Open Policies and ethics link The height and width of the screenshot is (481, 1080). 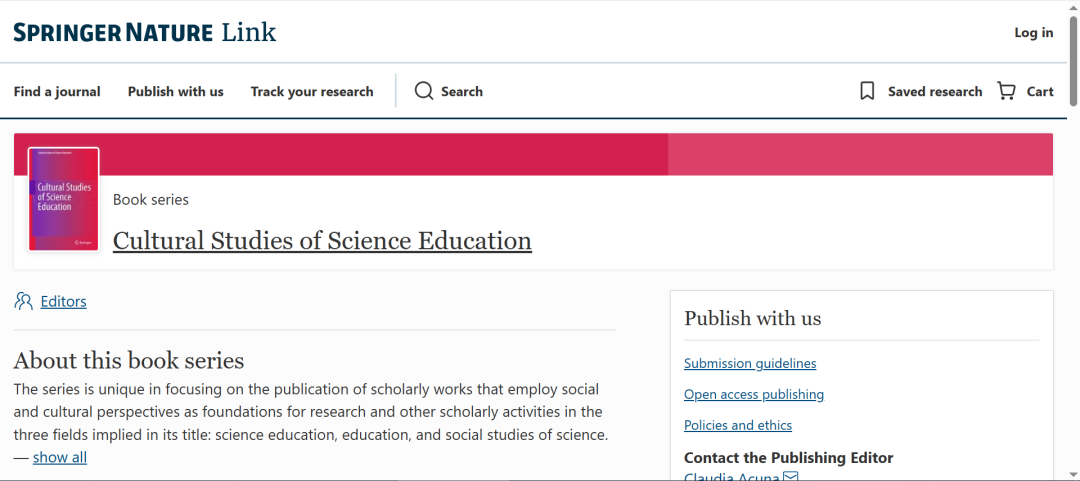click(x=738, y=425)
